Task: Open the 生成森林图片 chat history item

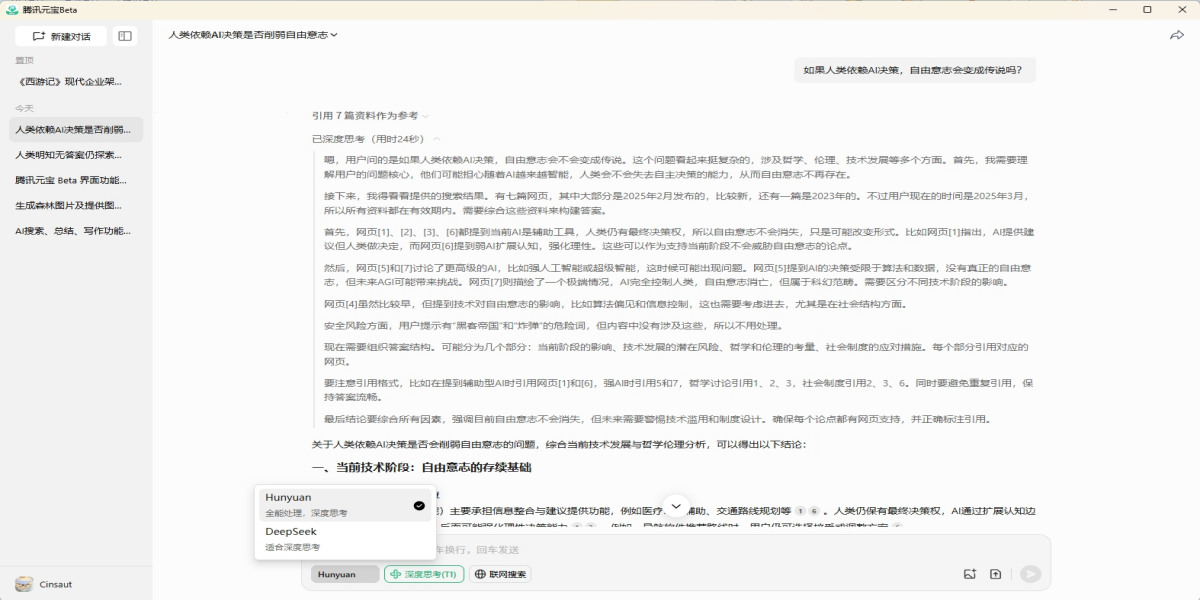Action: pyautogui.click(x=70, y=205)
